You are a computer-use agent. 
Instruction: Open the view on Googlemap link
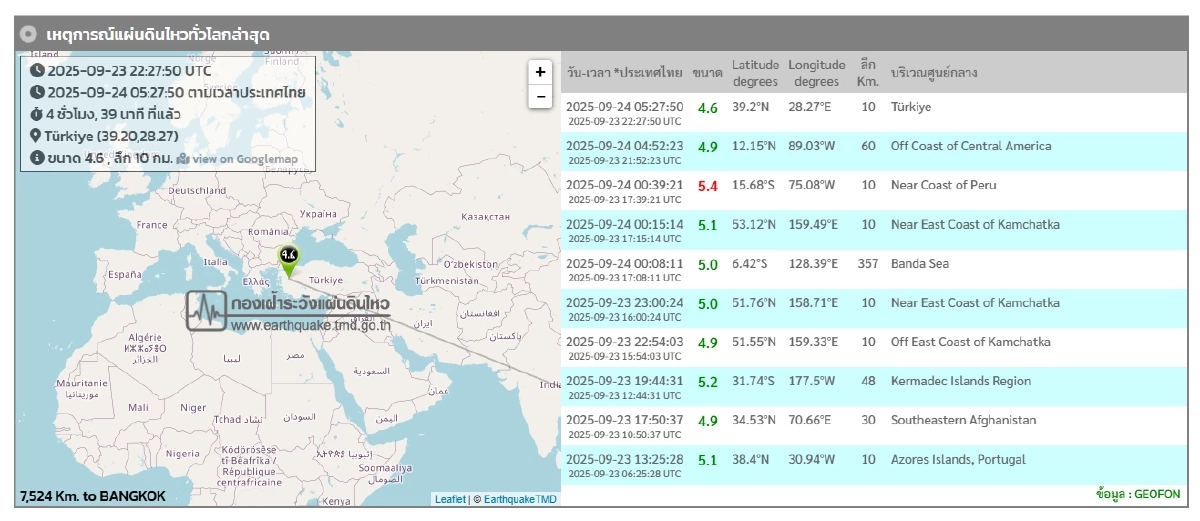tap(236, 159)
